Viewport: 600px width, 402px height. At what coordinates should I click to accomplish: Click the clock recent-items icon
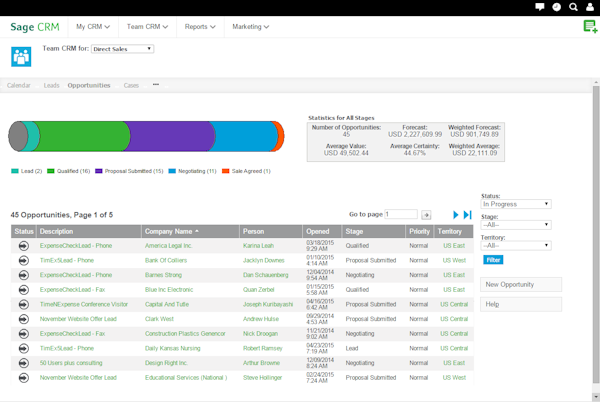557,7
